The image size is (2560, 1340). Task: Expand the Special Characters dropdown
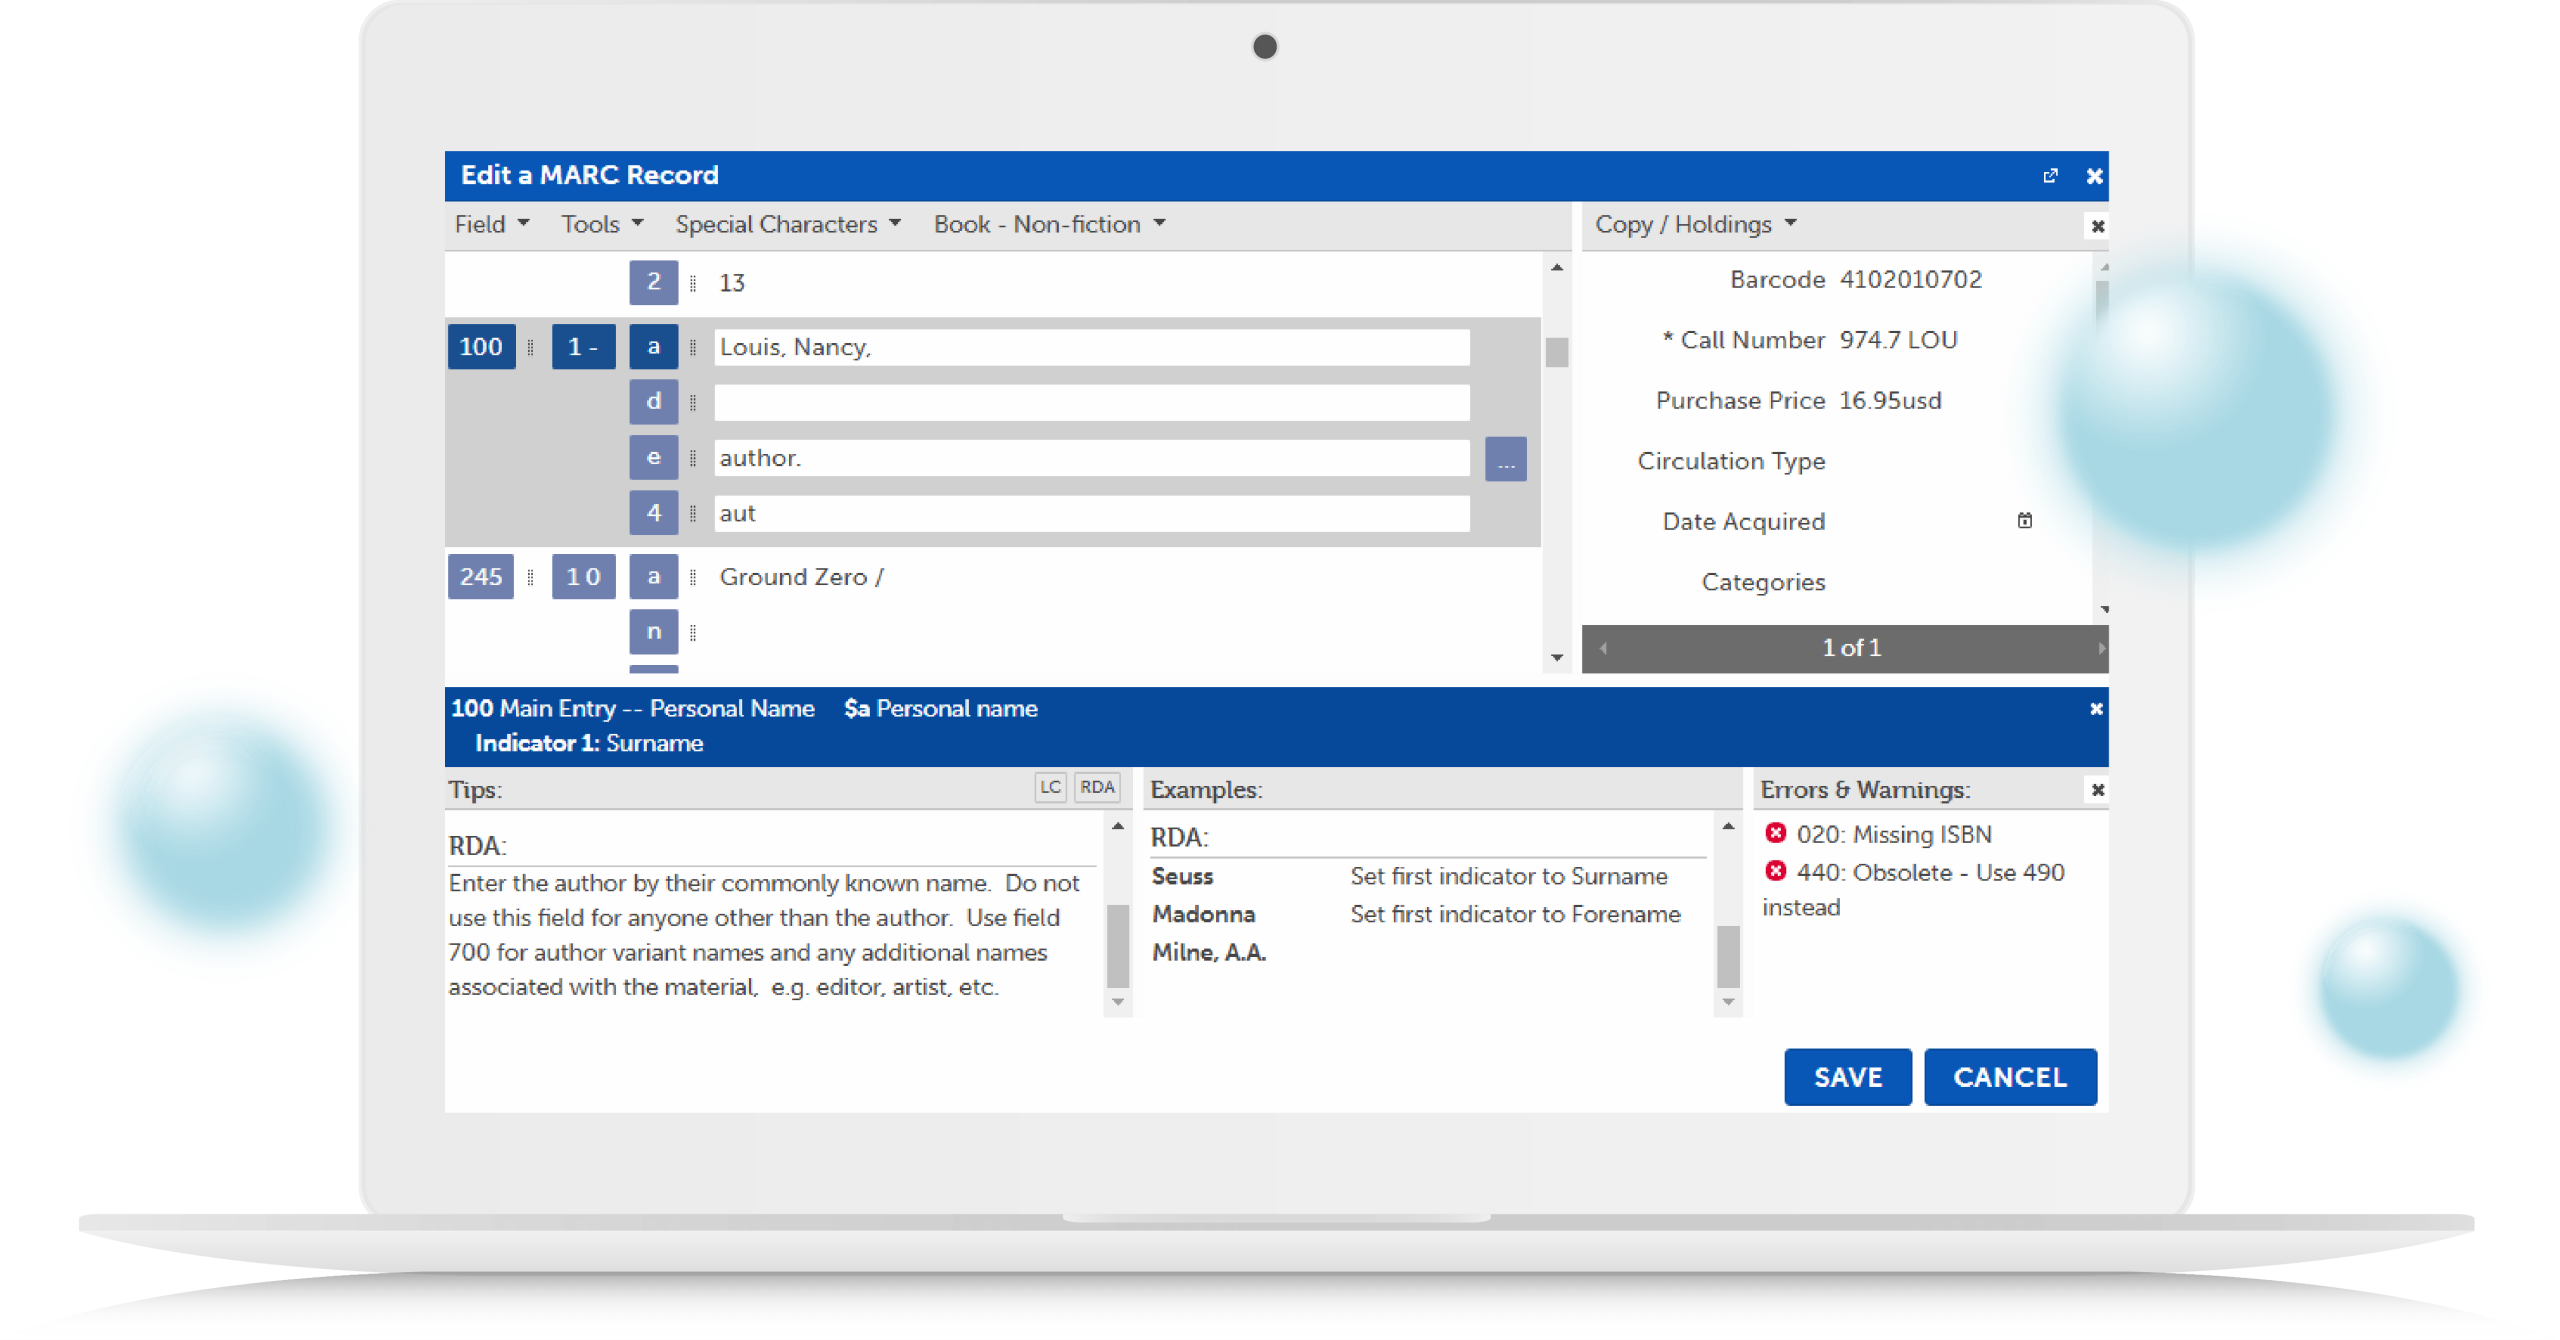[x=787, y=224]
